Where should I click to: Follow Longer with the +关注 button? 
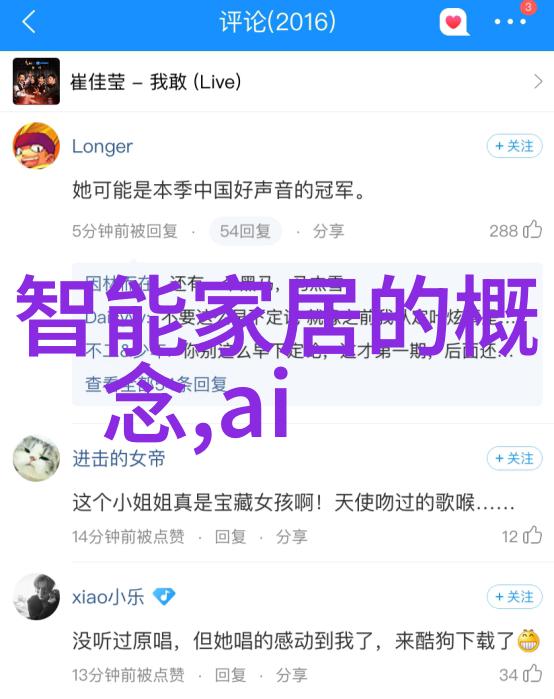(514, 146)
